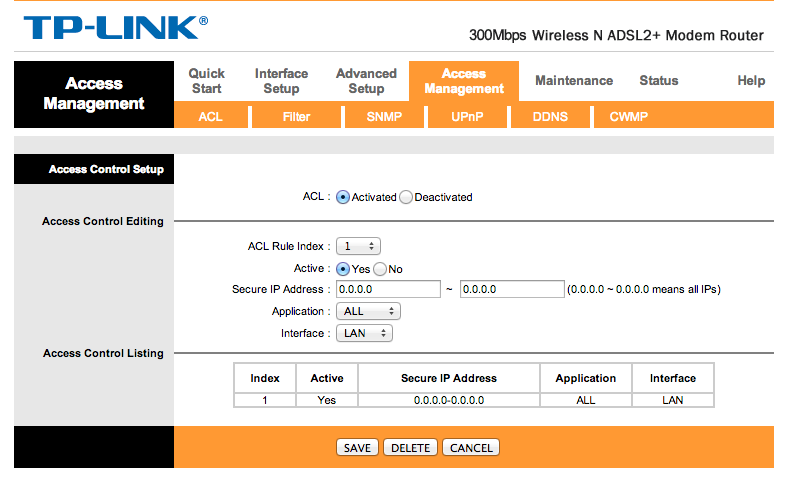Go to the Status tab

point(659,81)
